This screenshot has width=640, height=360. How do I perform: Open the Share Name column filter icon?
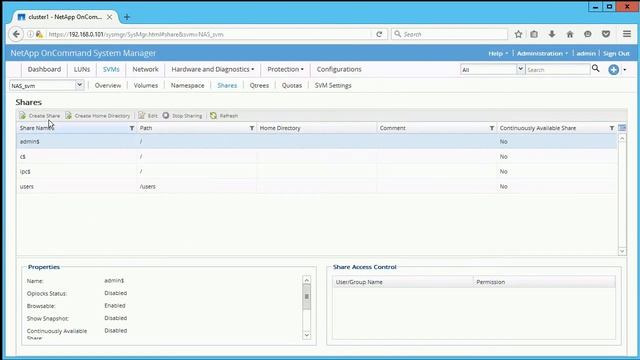point(132,128)
